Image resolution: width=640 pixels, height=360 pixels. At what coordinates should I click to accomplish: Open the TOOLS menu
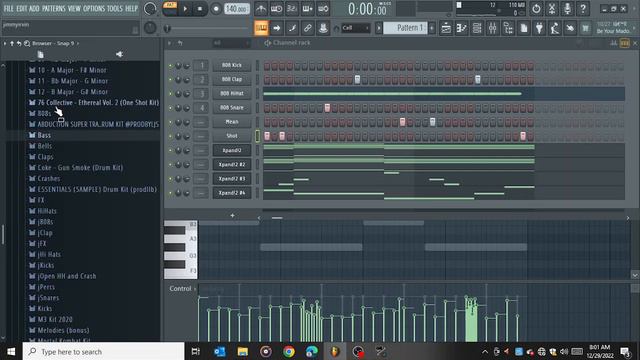115,8
